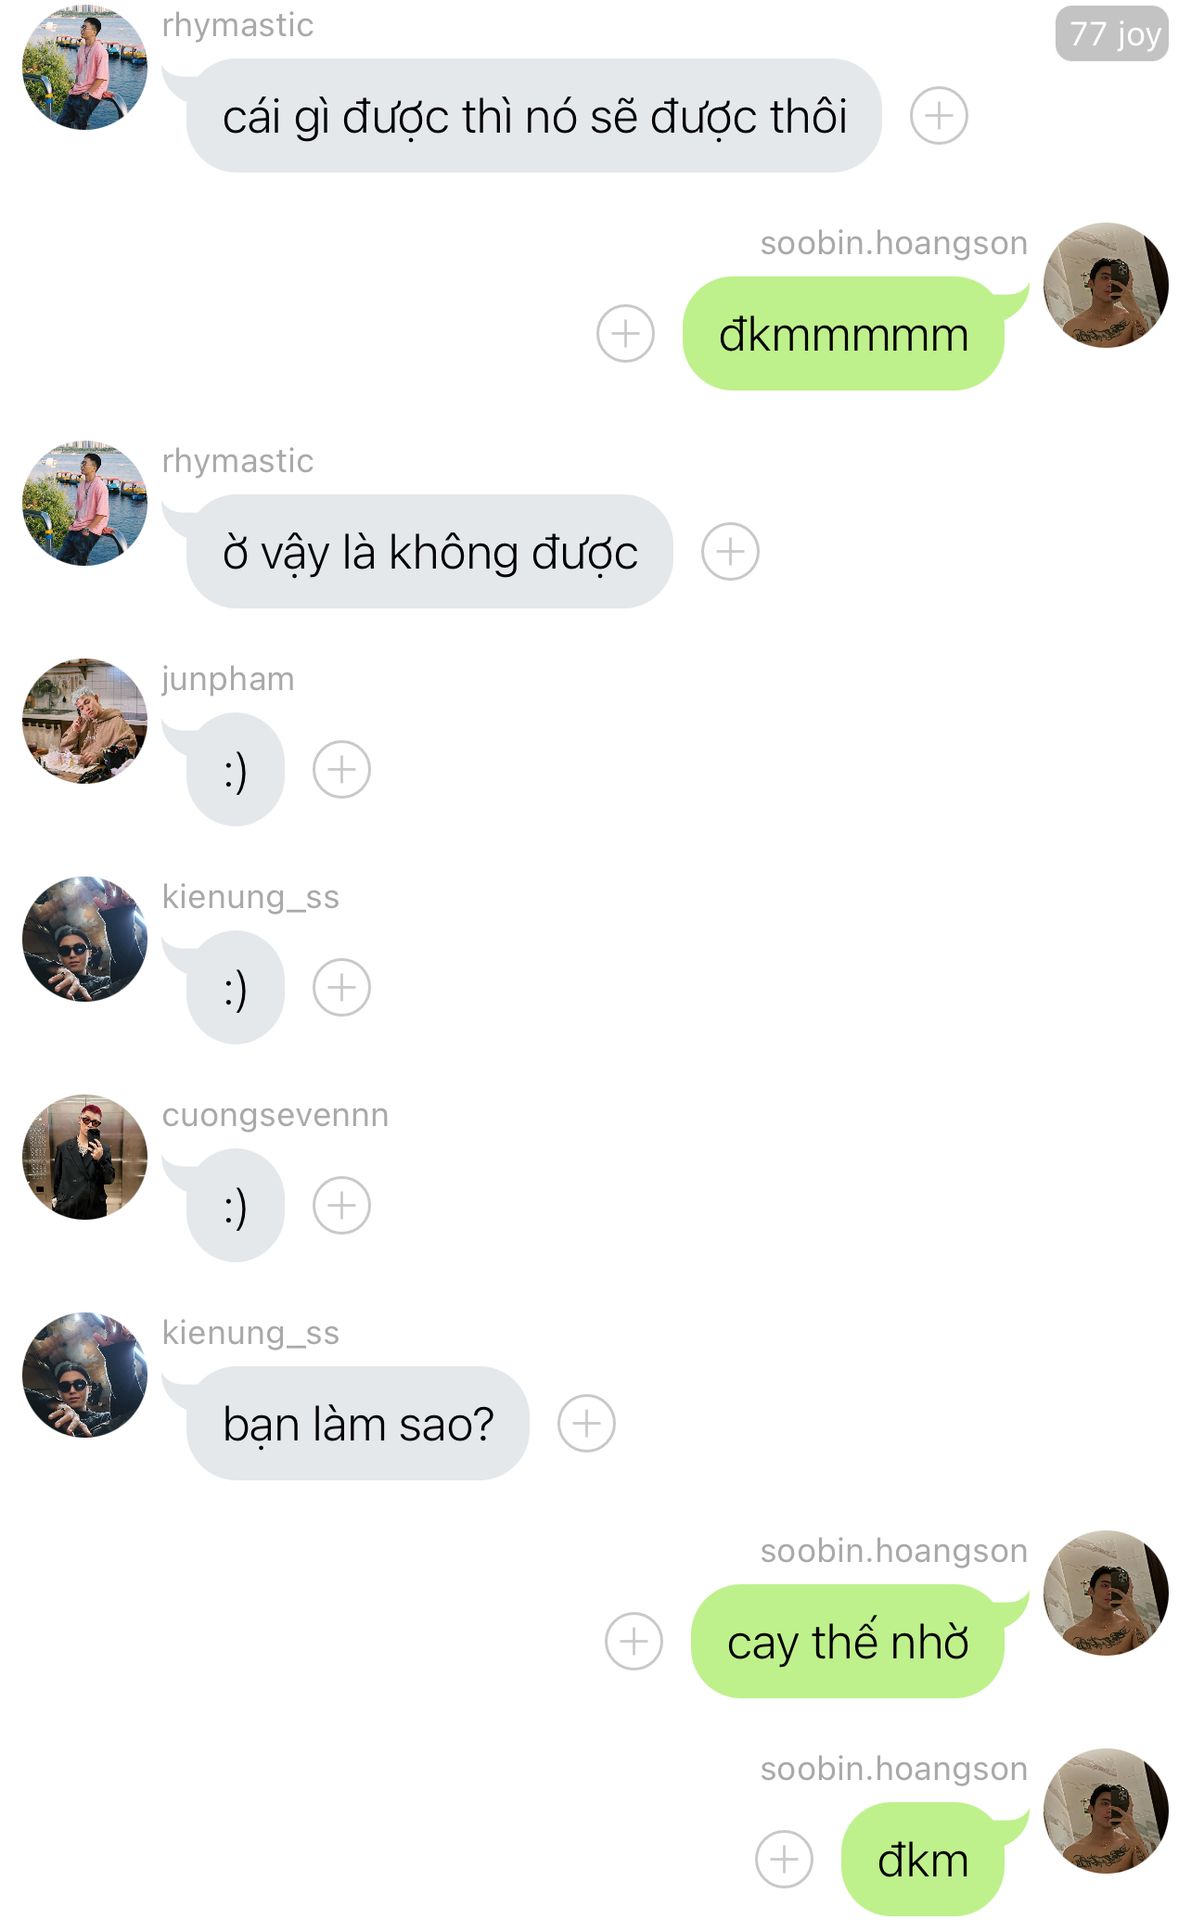
Task: Open rhymastic's avatar on the first message
Action: tap(85, 67)
